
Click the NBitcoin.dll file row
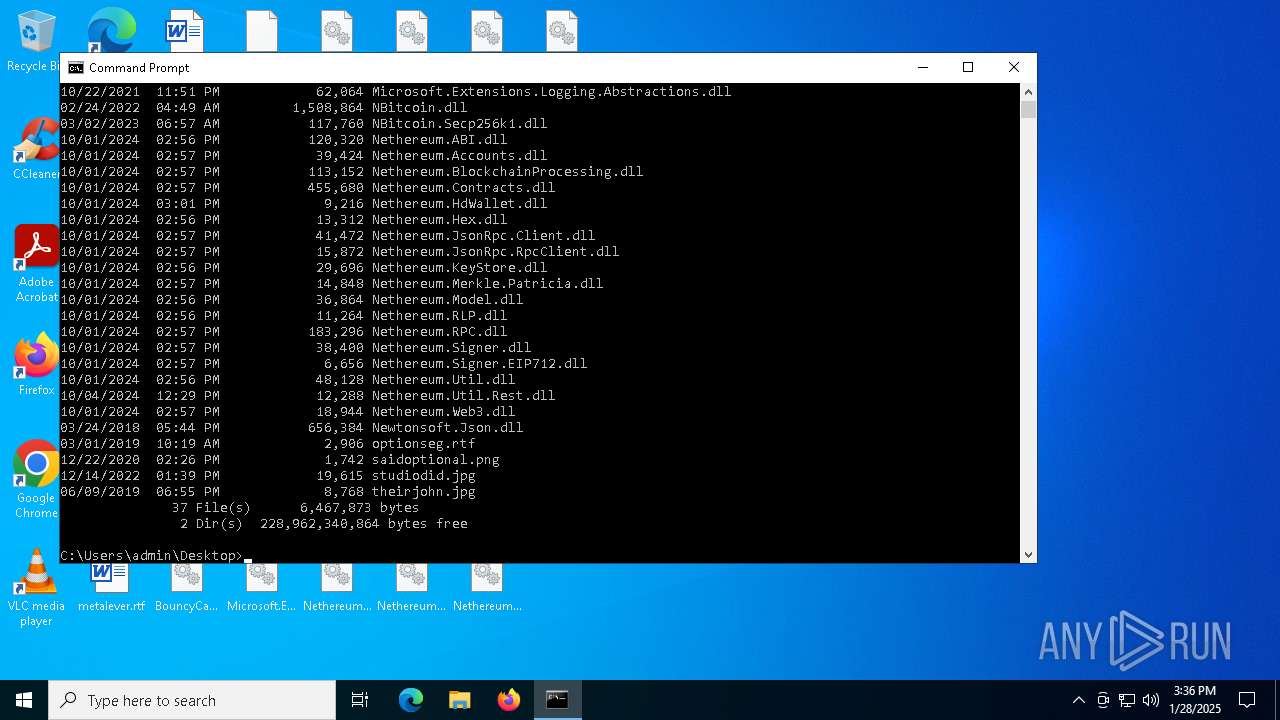264,108
